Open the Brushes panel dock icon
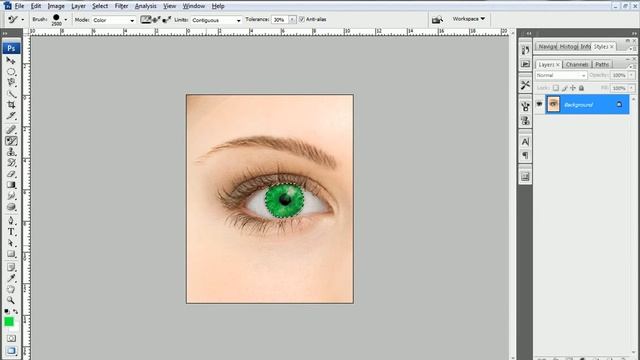This screenshot has width=640, height=360. click(525, 107)
